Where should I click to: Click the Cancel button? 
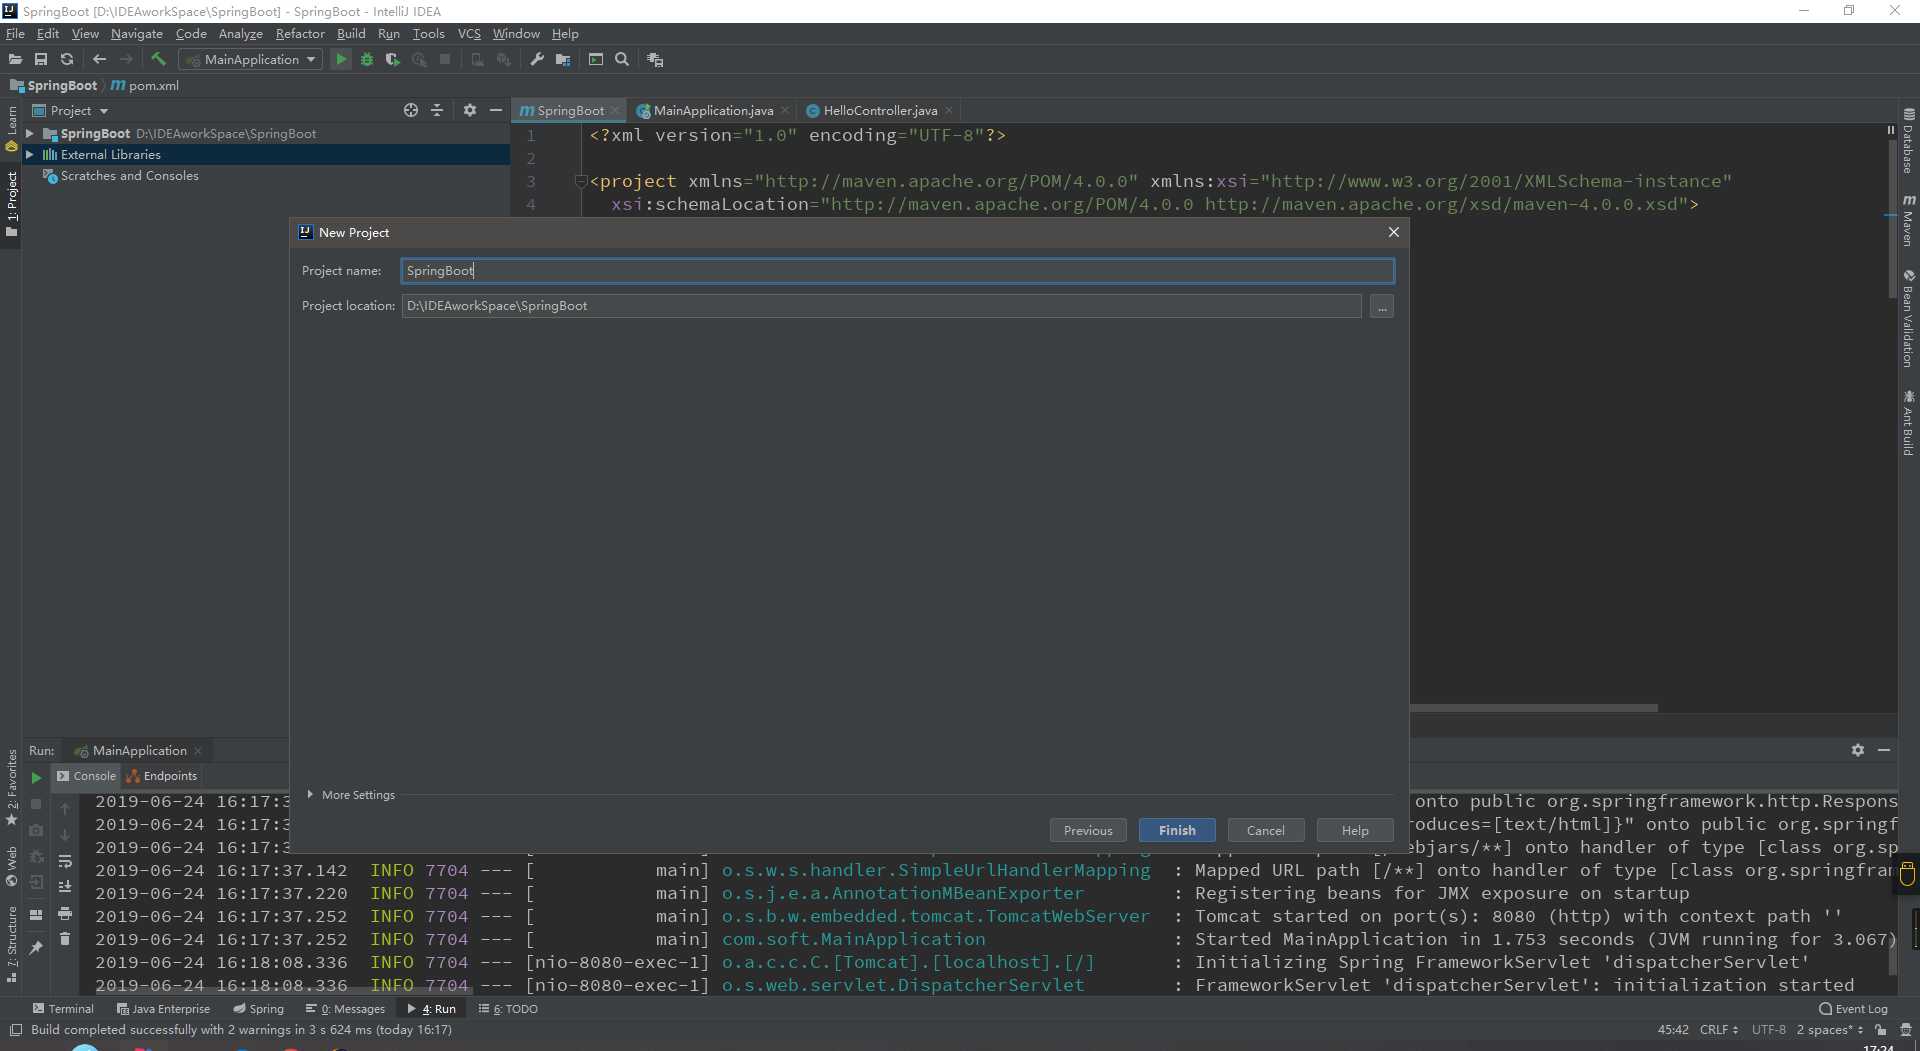pyautogui.click(x=1265, y=830)
